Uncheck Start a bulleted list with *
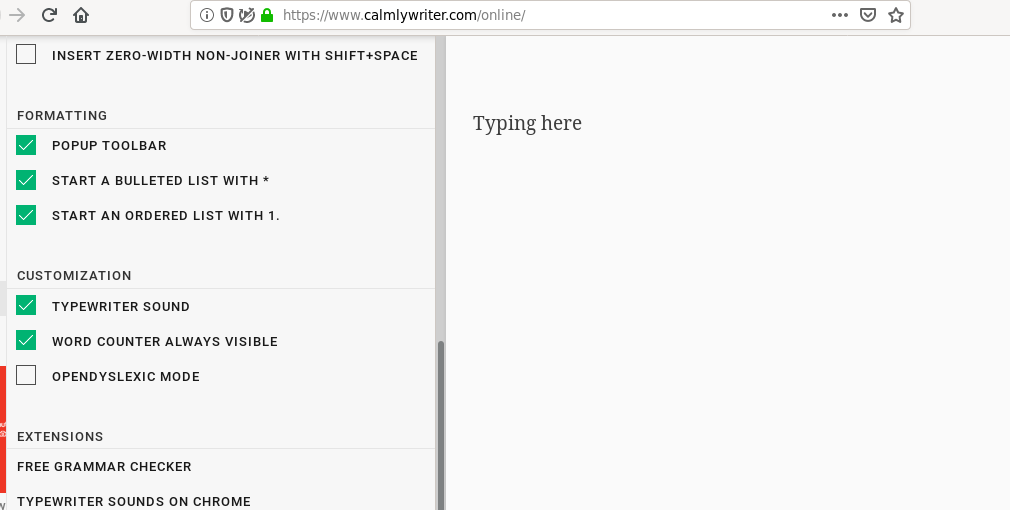 (26, 180)
